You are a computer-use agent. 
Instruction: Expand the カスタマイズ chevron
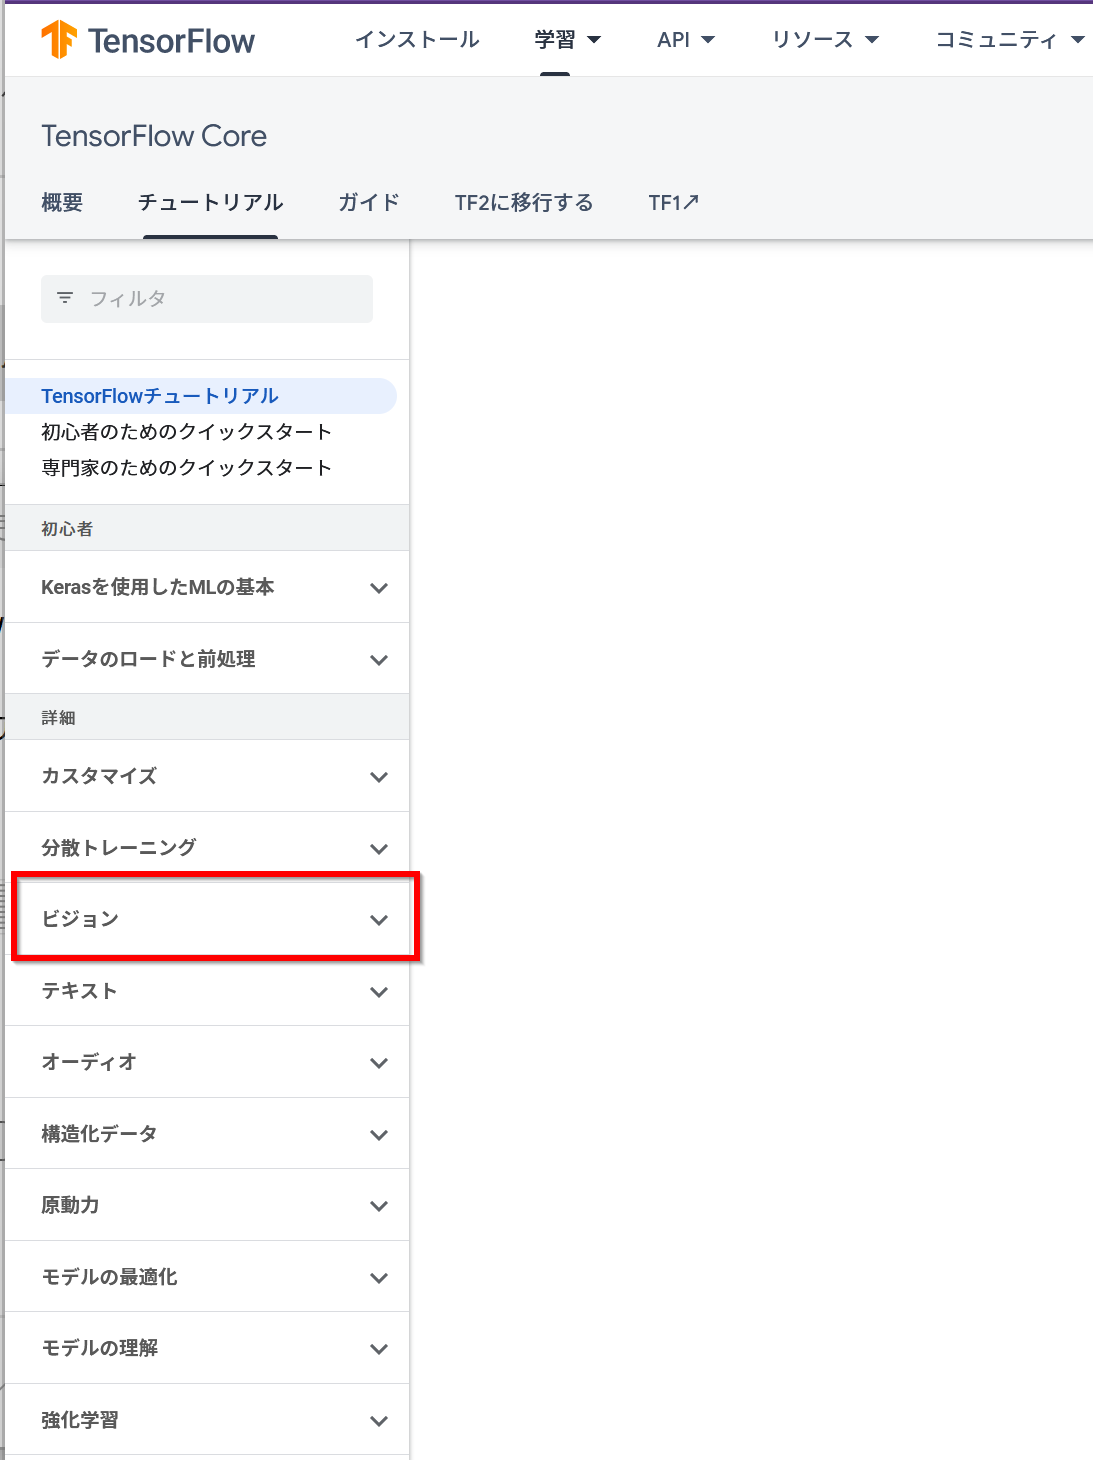point(378,777)
